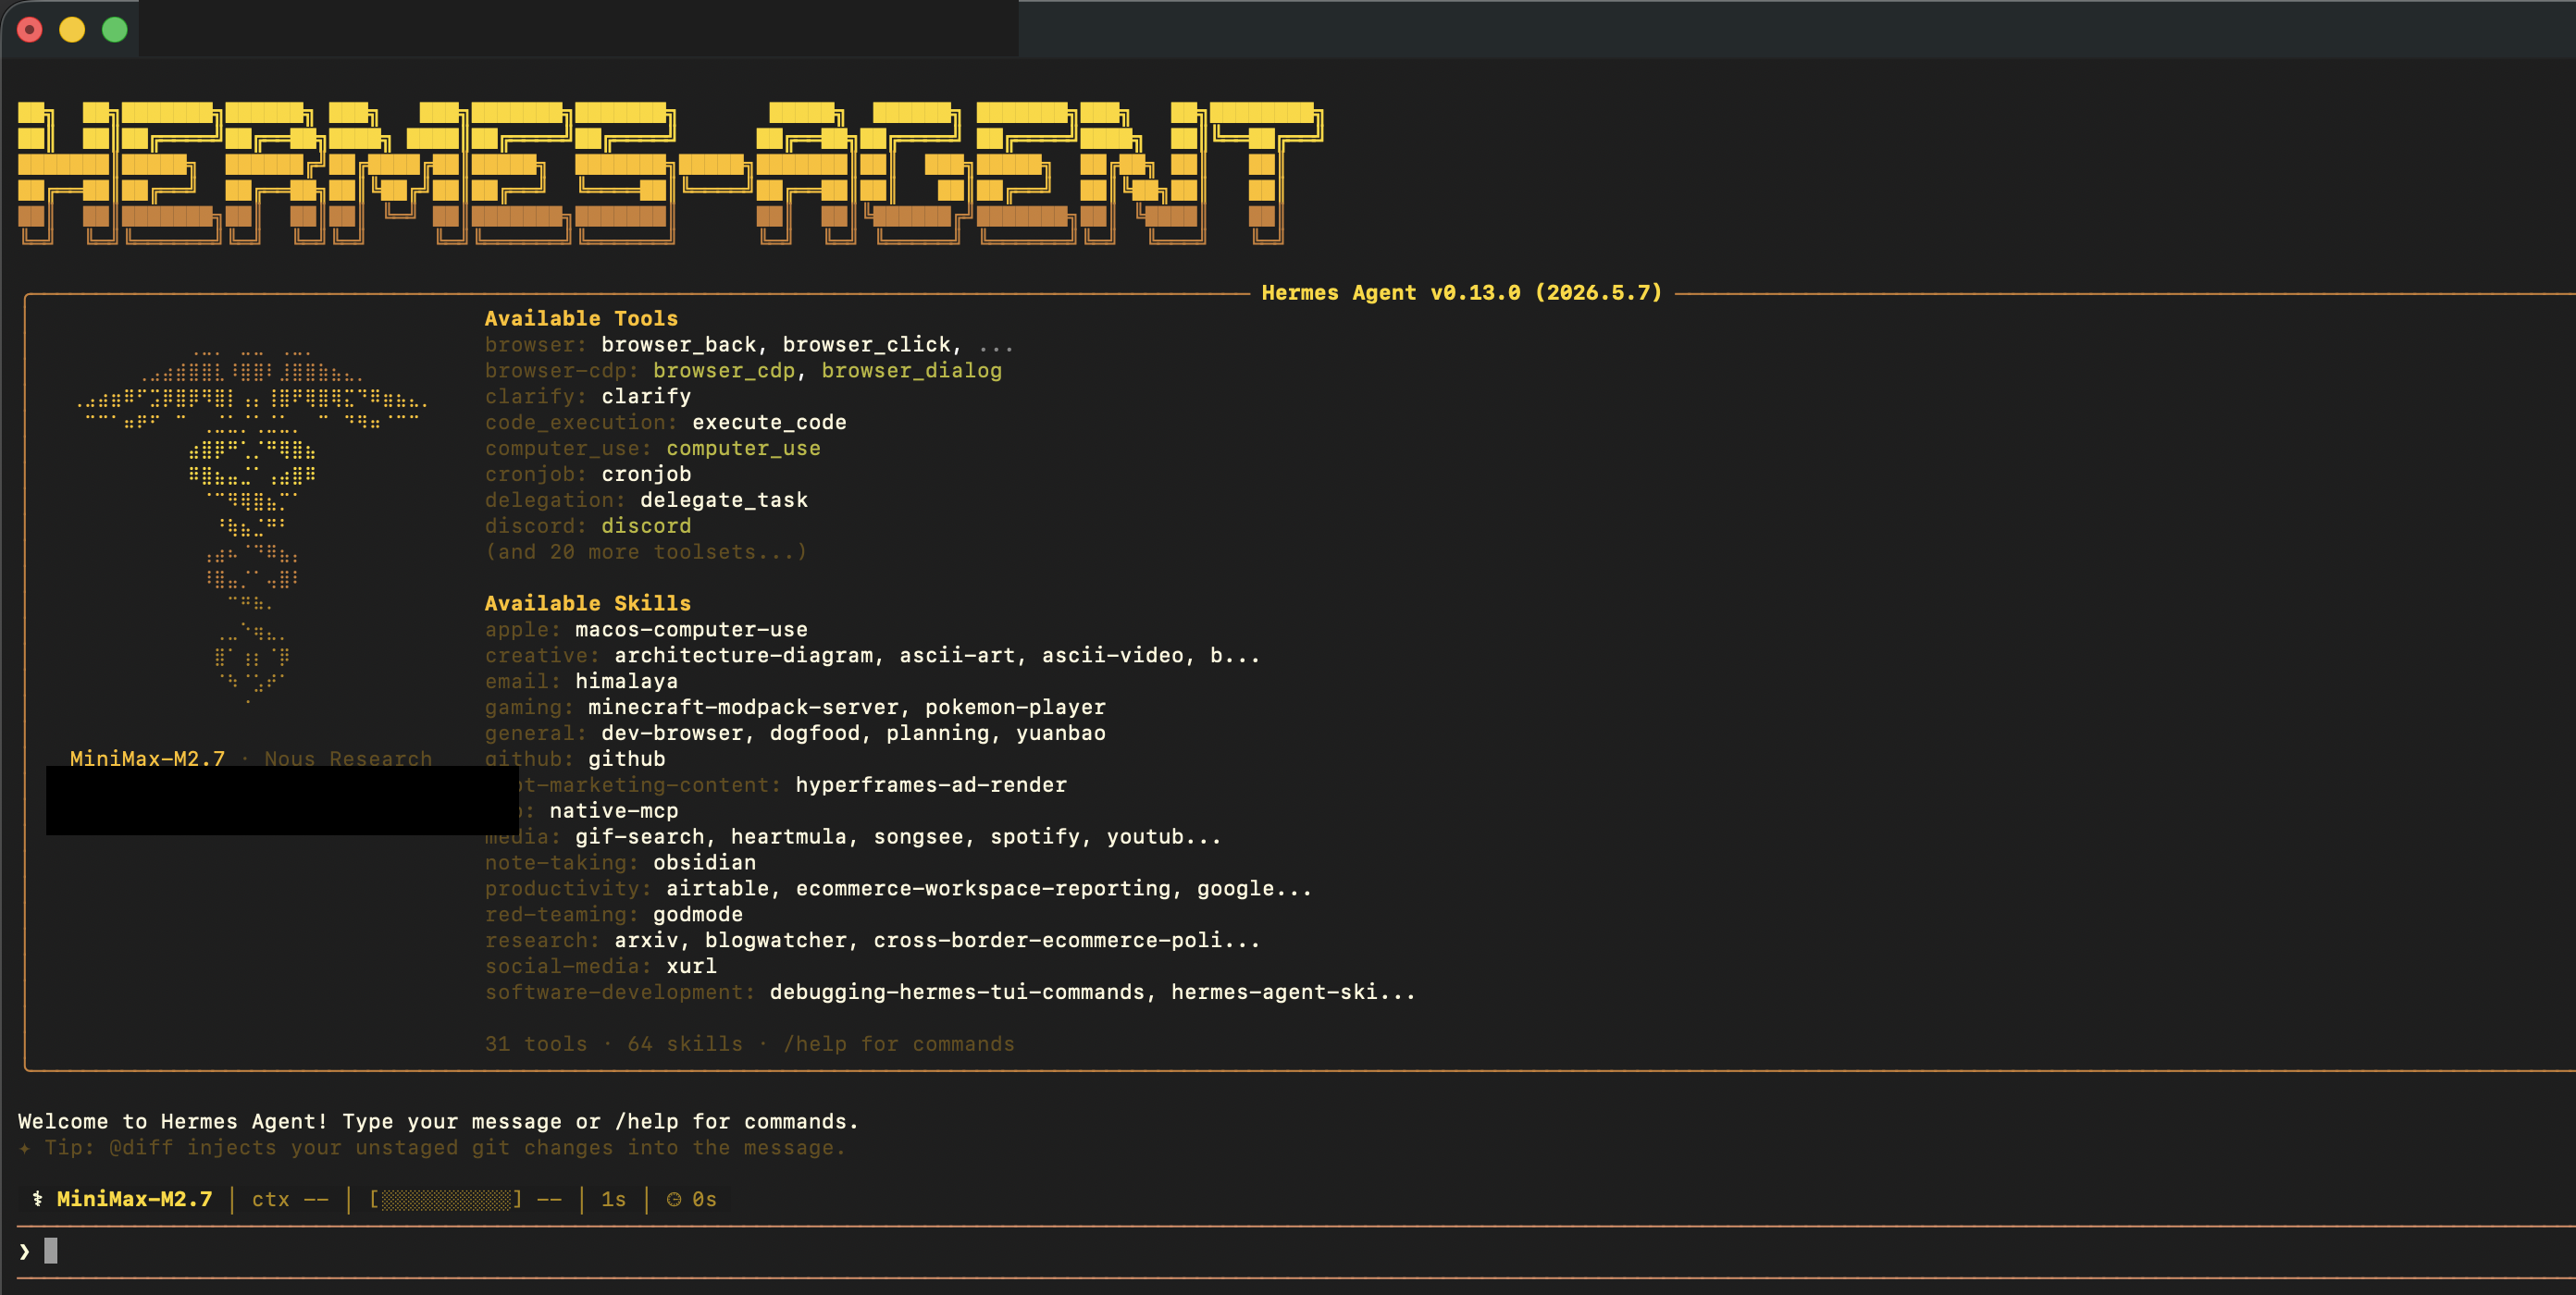Click the caduceus icon beside MiniMax-M2.7 in status bar

pos(37,1198)
